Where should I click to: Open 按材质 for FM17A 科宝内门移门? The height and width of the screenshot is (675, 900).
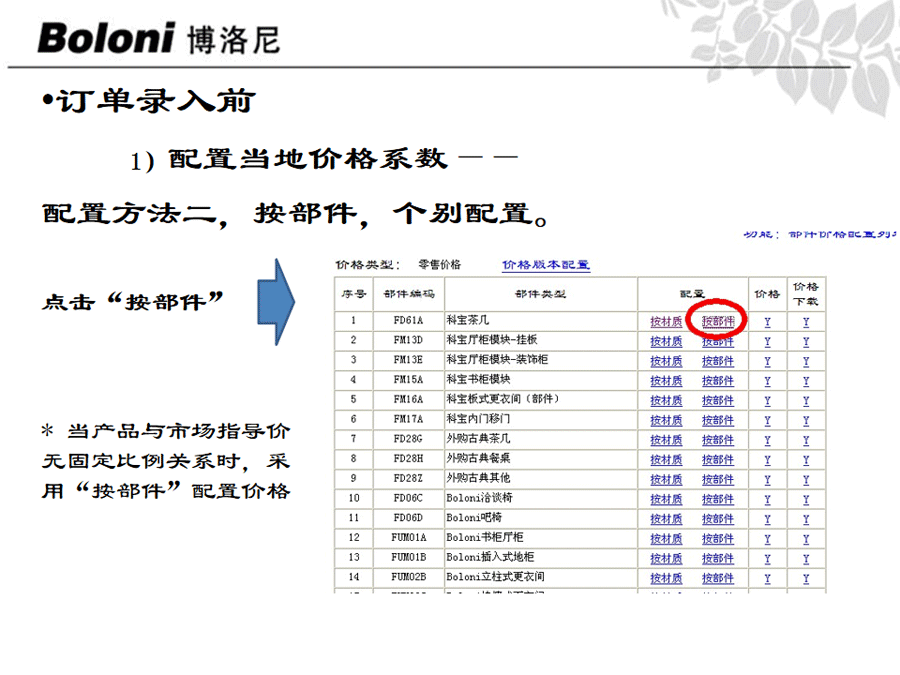[x=666, y=420]
